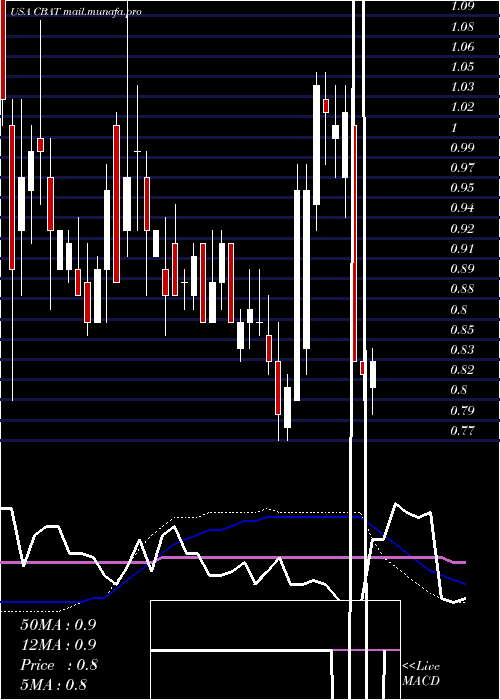This screenshot has width=500, height=700.
Task: Click the '<<Live MACD' label
Action: tap(421, 674)
